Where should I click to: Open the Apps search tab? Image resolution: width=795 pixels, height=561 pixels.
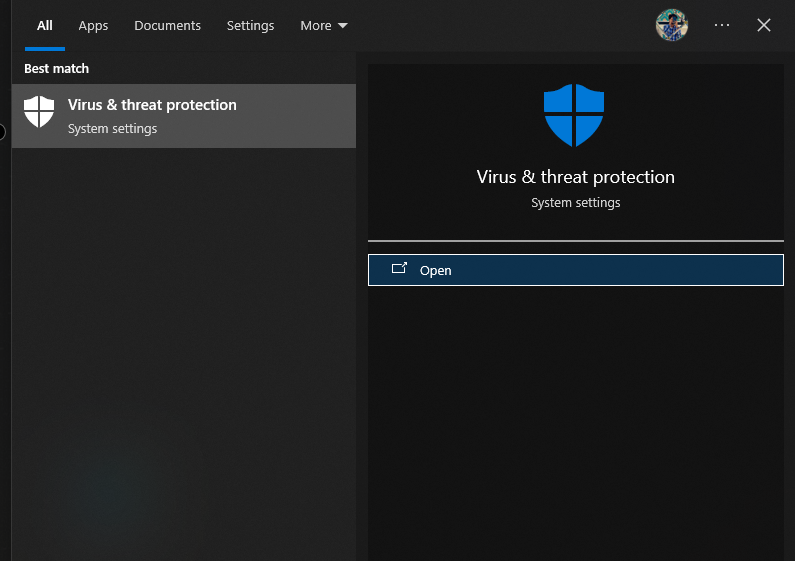pos(93,25)
